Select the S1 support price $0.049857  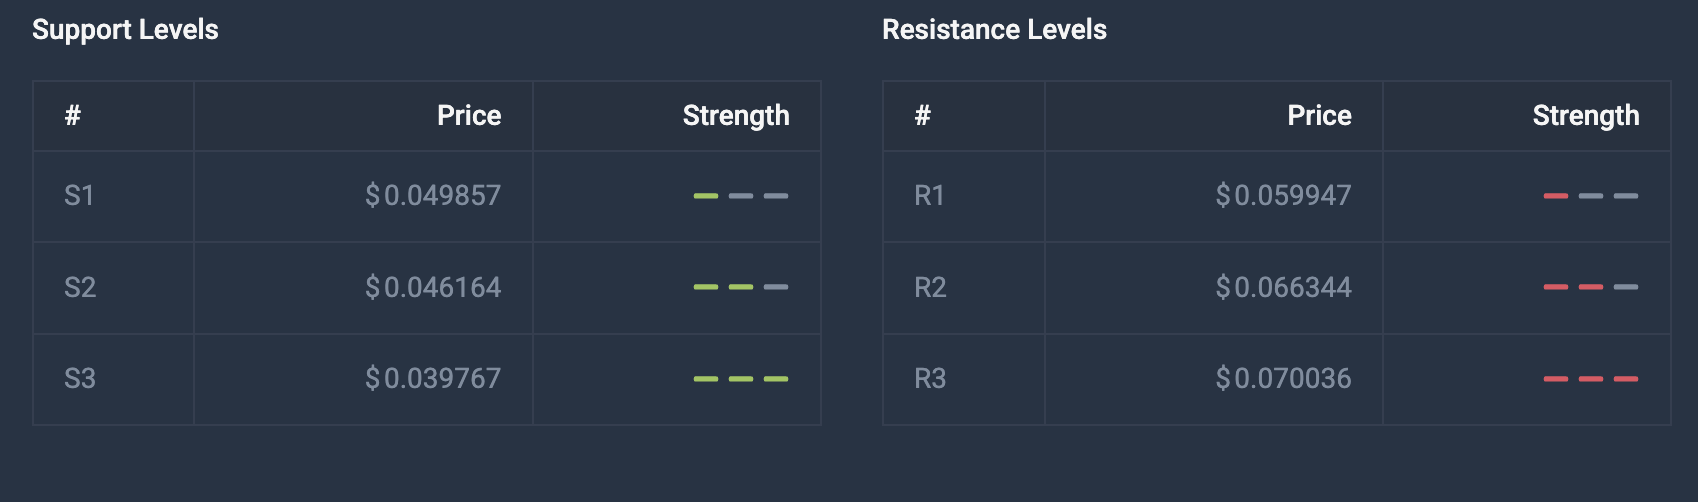pos(433,195)
